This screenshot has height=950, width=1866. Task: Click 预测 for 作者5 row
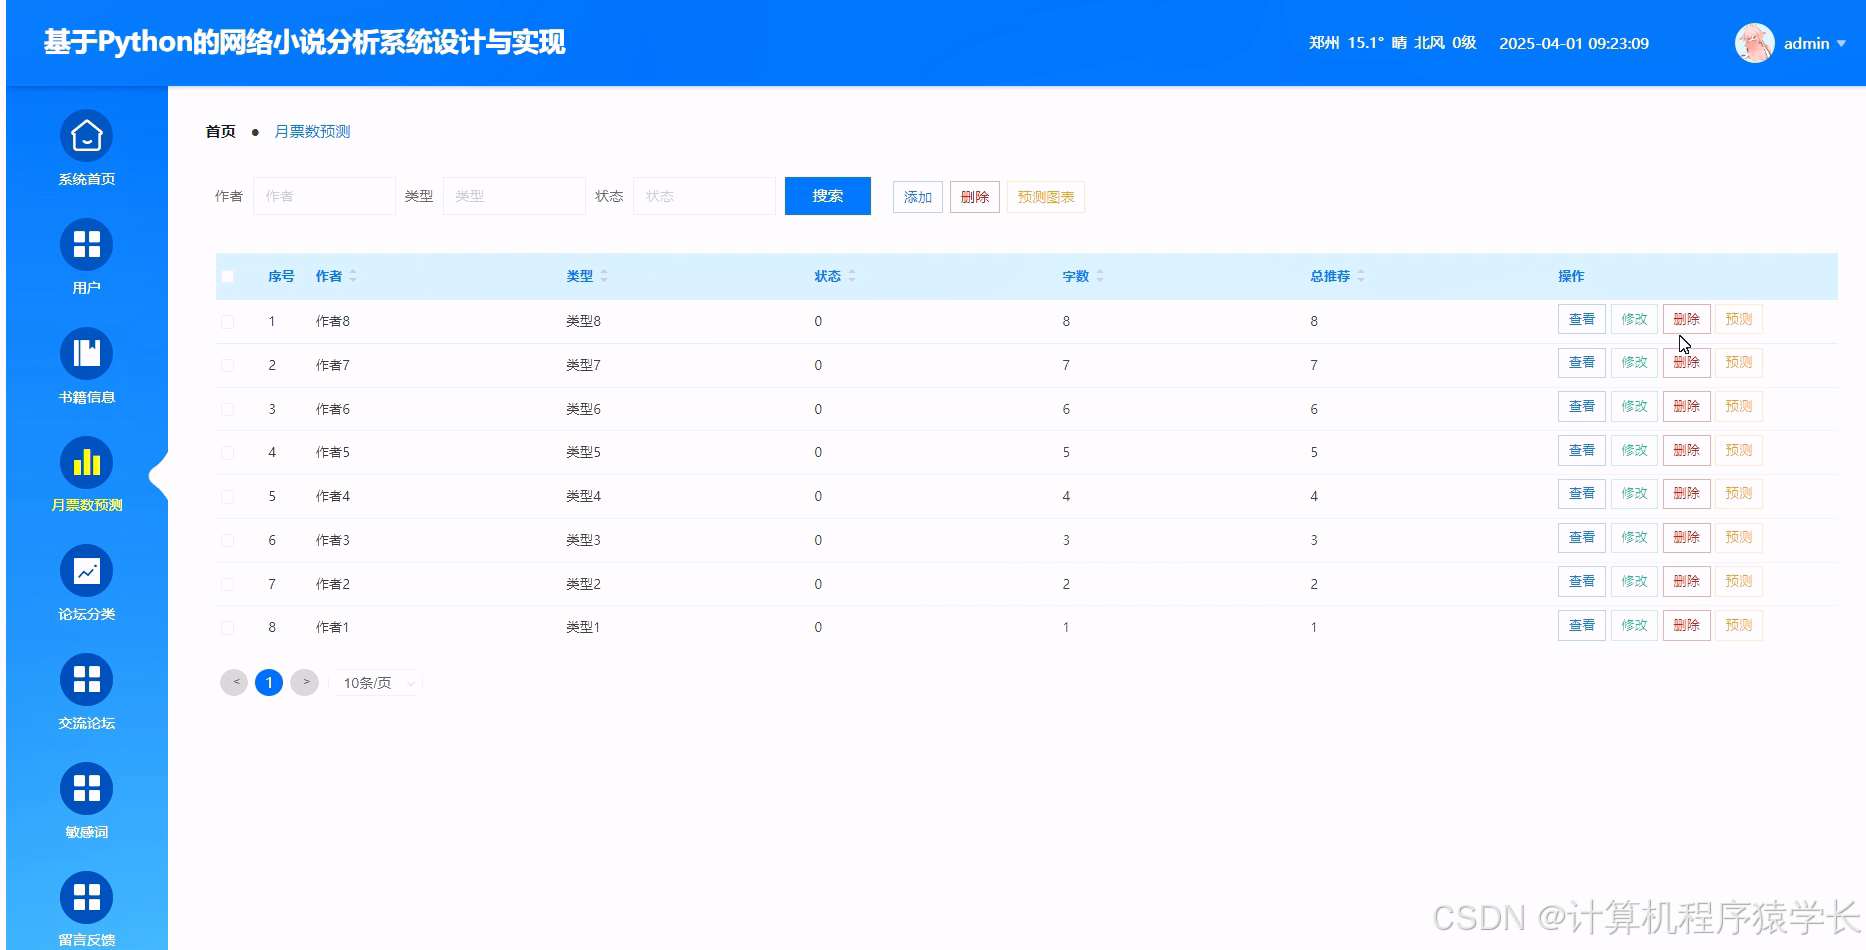click(x=1738, y=450)
